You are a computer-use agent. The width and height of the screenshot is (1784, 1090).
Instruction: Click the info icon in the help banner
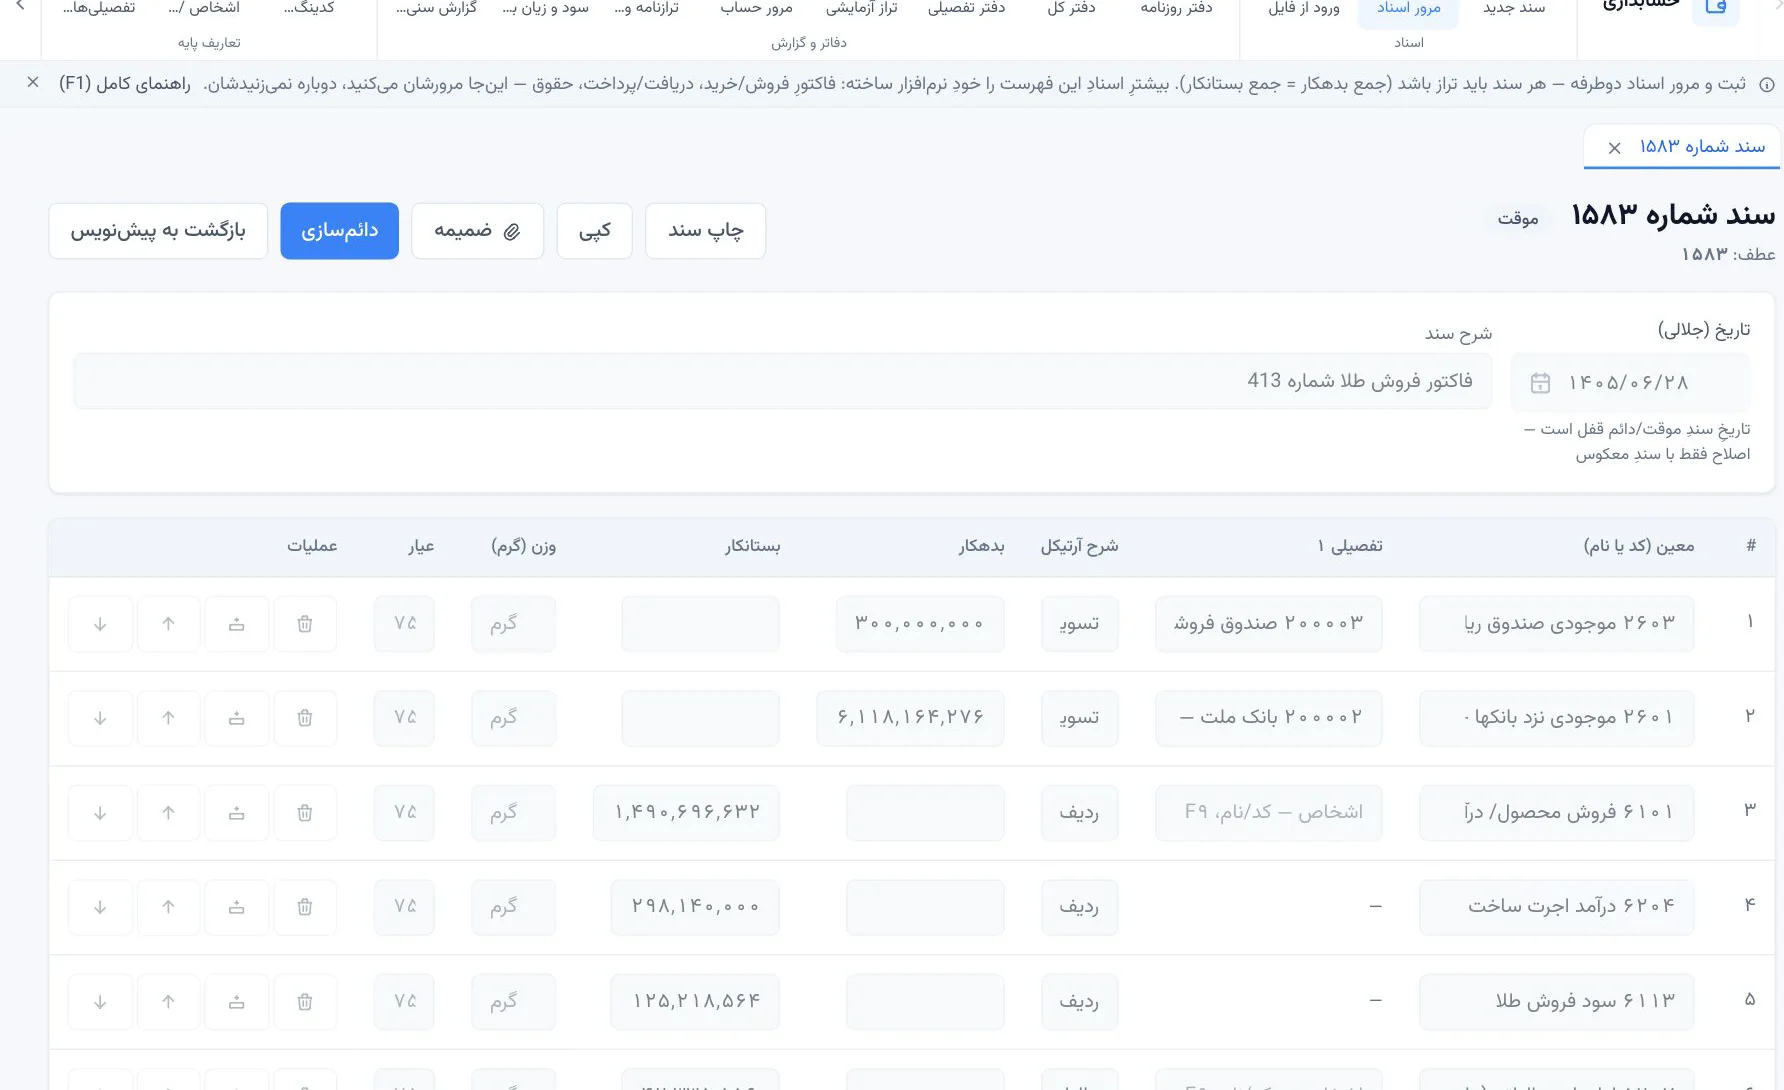click(x=1767, y=85)
